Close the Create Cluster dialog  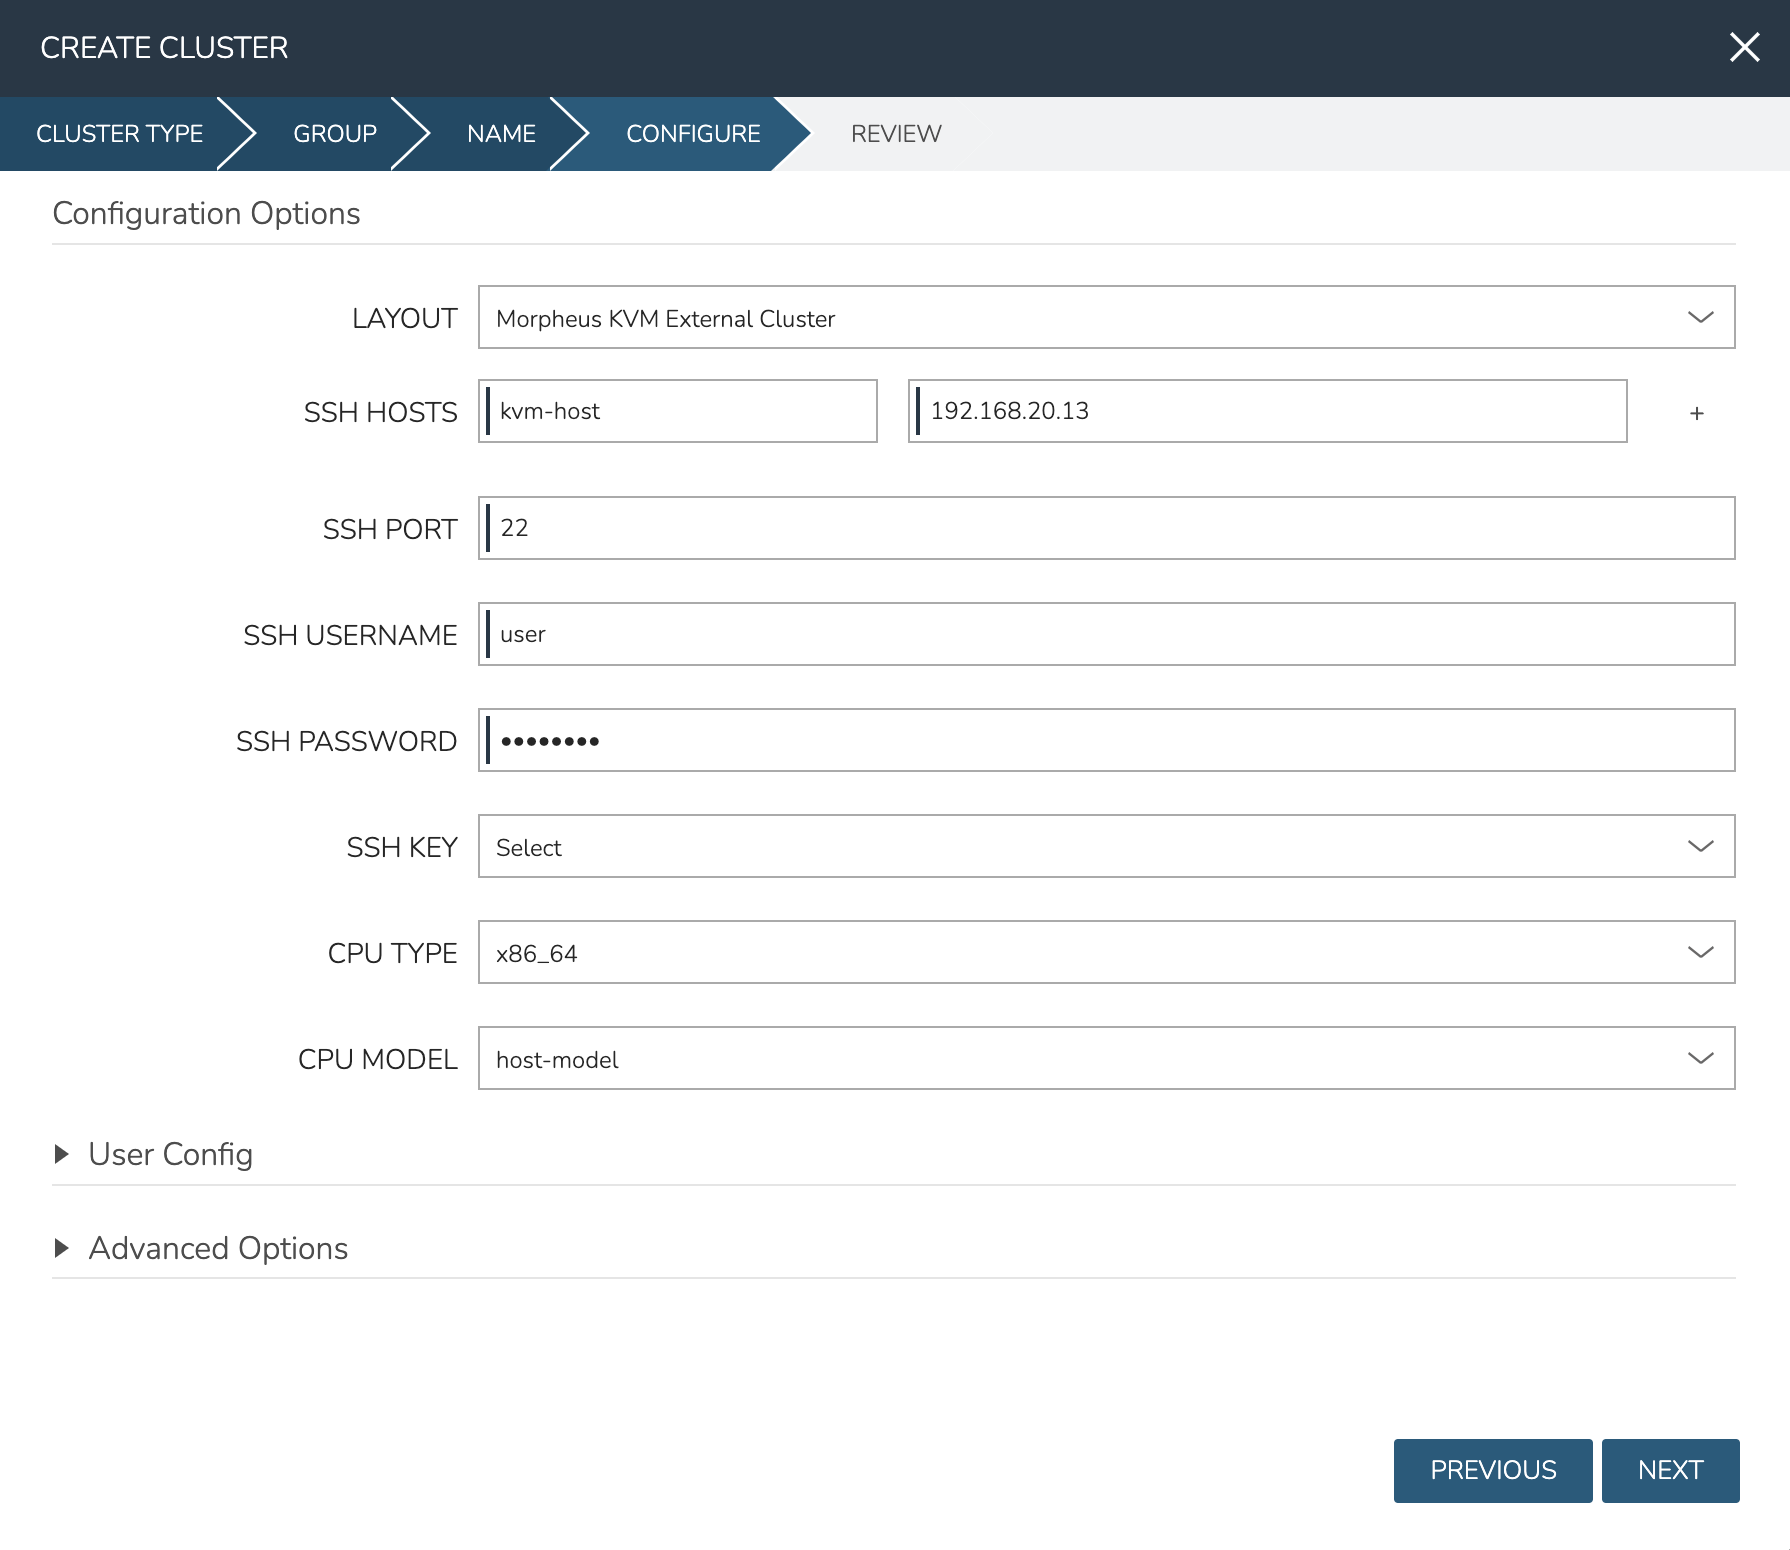[x=1744, y=47]
